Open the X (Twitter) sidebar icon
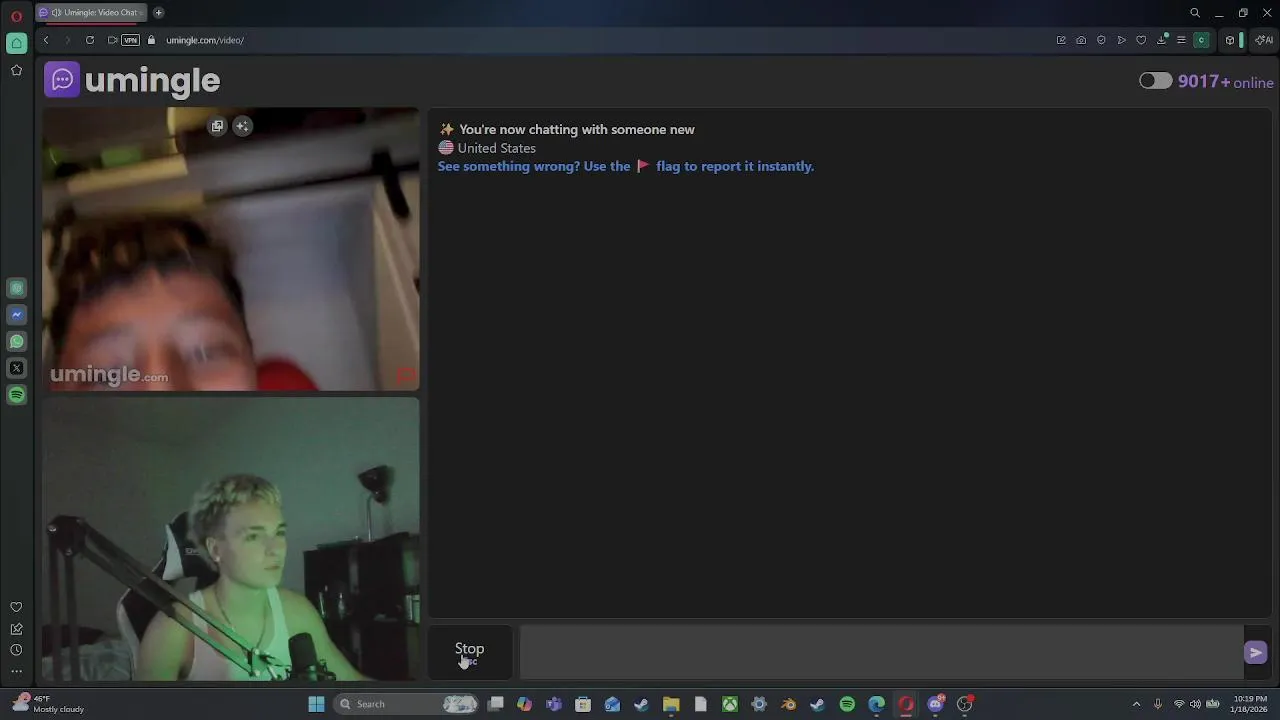This screenshot has width=1280, height=720. click(x=16, y=368)
